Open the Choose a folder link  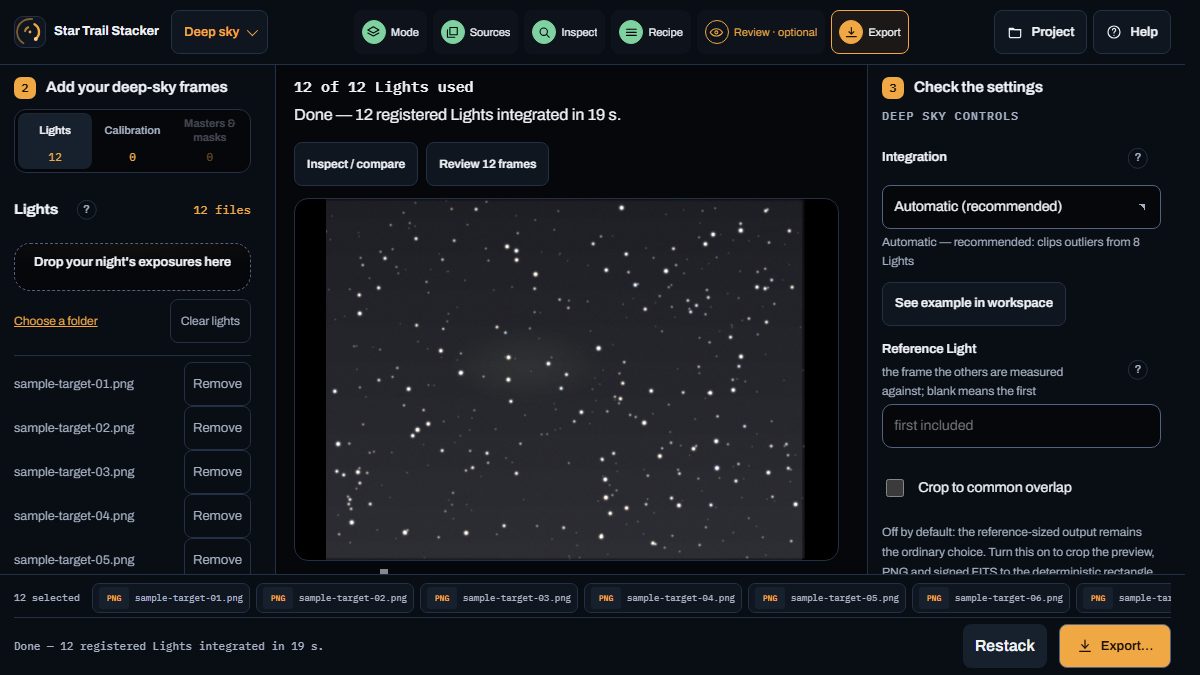(56, 321)
